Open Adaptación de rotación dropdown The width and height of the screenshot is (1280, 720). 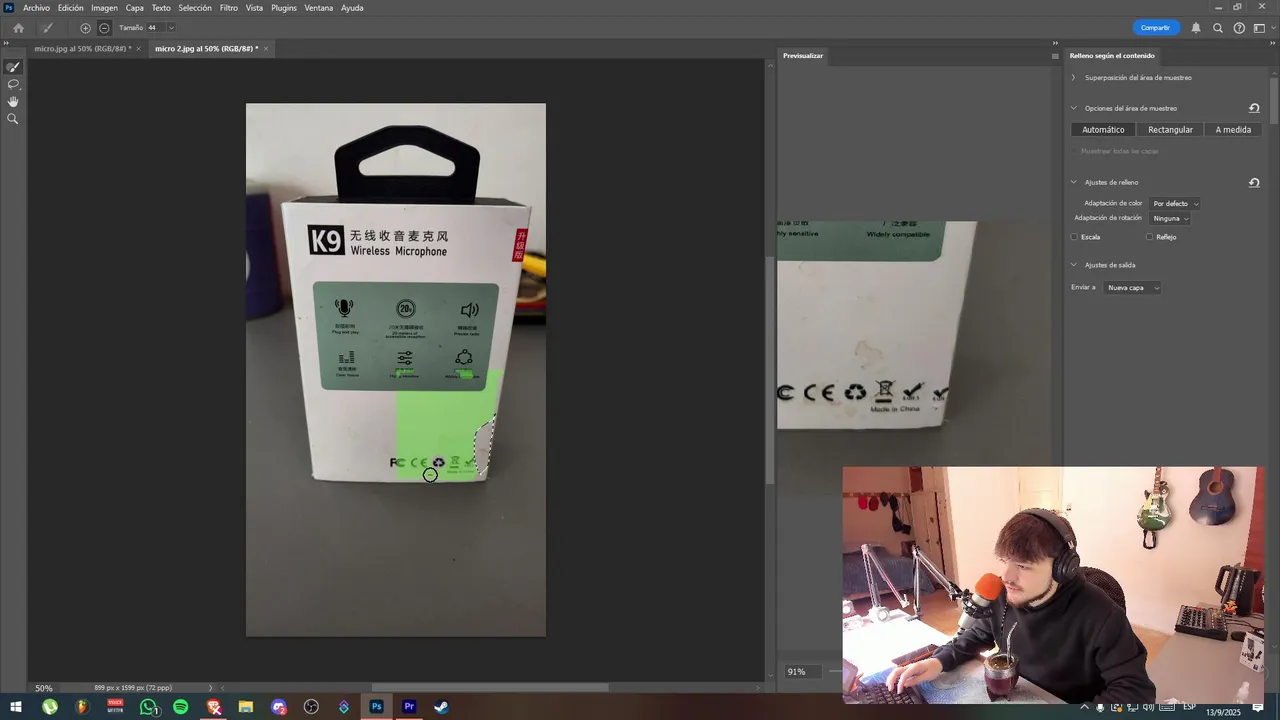1170,218
